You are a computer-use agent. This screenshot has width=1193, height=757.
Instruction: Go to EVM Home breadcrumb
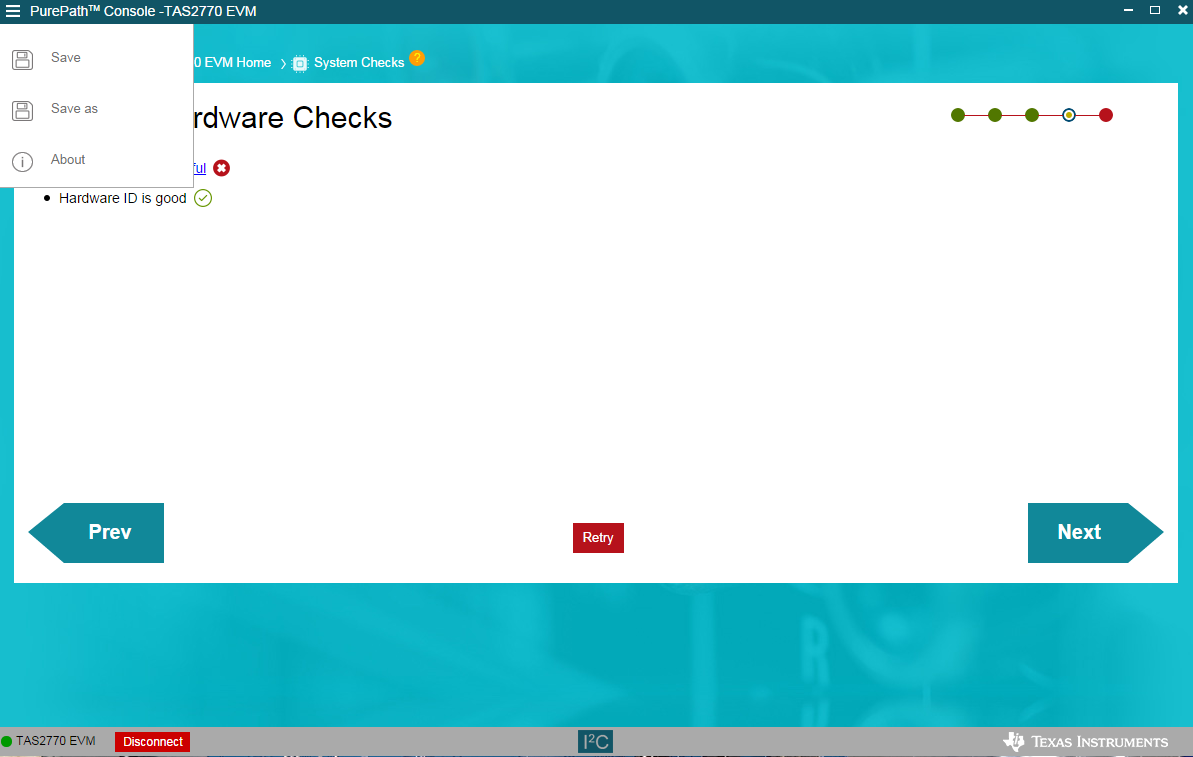pyautogui.click(x=232, y=62)
